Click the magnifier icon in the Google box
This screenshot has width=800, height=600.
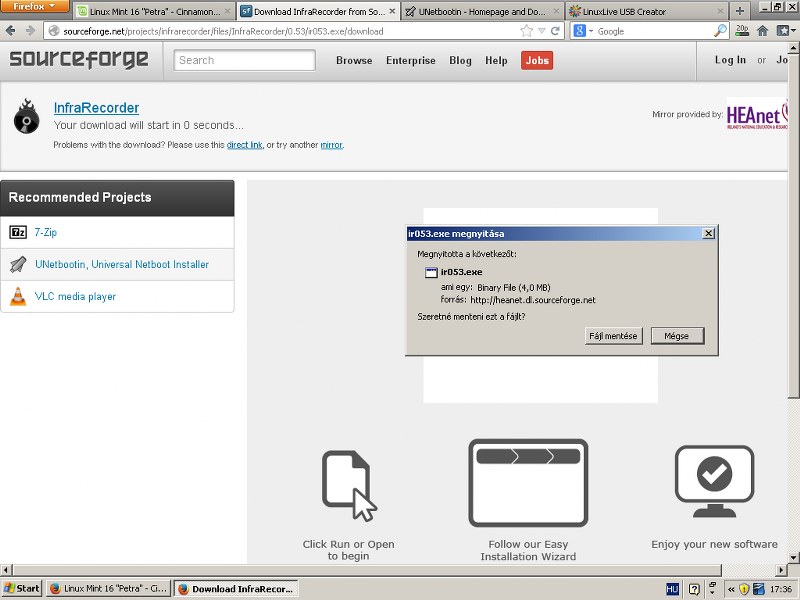[720, 31]
